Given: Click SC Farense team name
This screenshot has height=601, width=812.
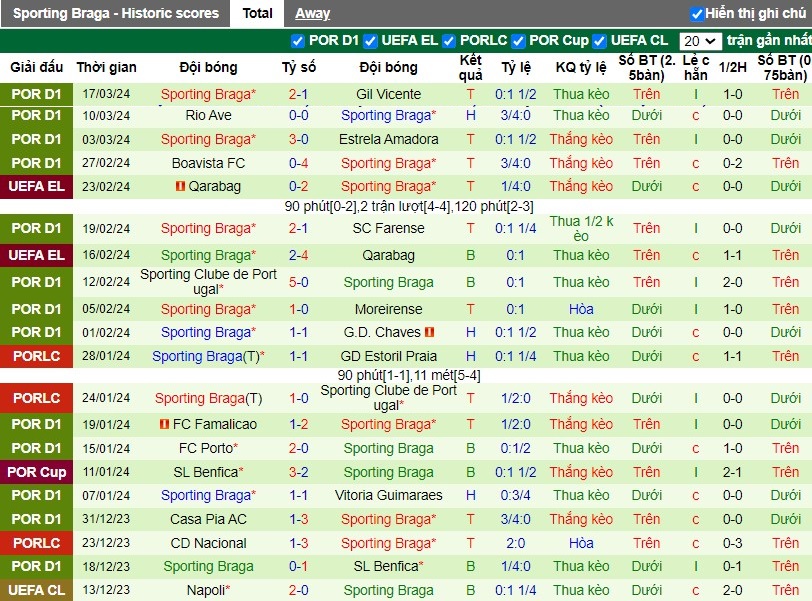Looking at the screenshot, I should click(x=388, y=228).
